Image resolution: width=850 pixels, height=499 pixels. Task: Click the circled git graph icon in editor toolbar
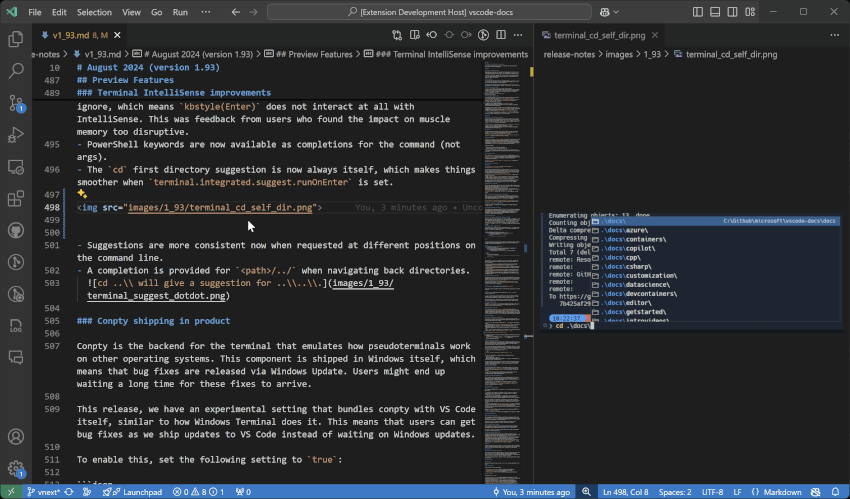click(x=484, y=35)
